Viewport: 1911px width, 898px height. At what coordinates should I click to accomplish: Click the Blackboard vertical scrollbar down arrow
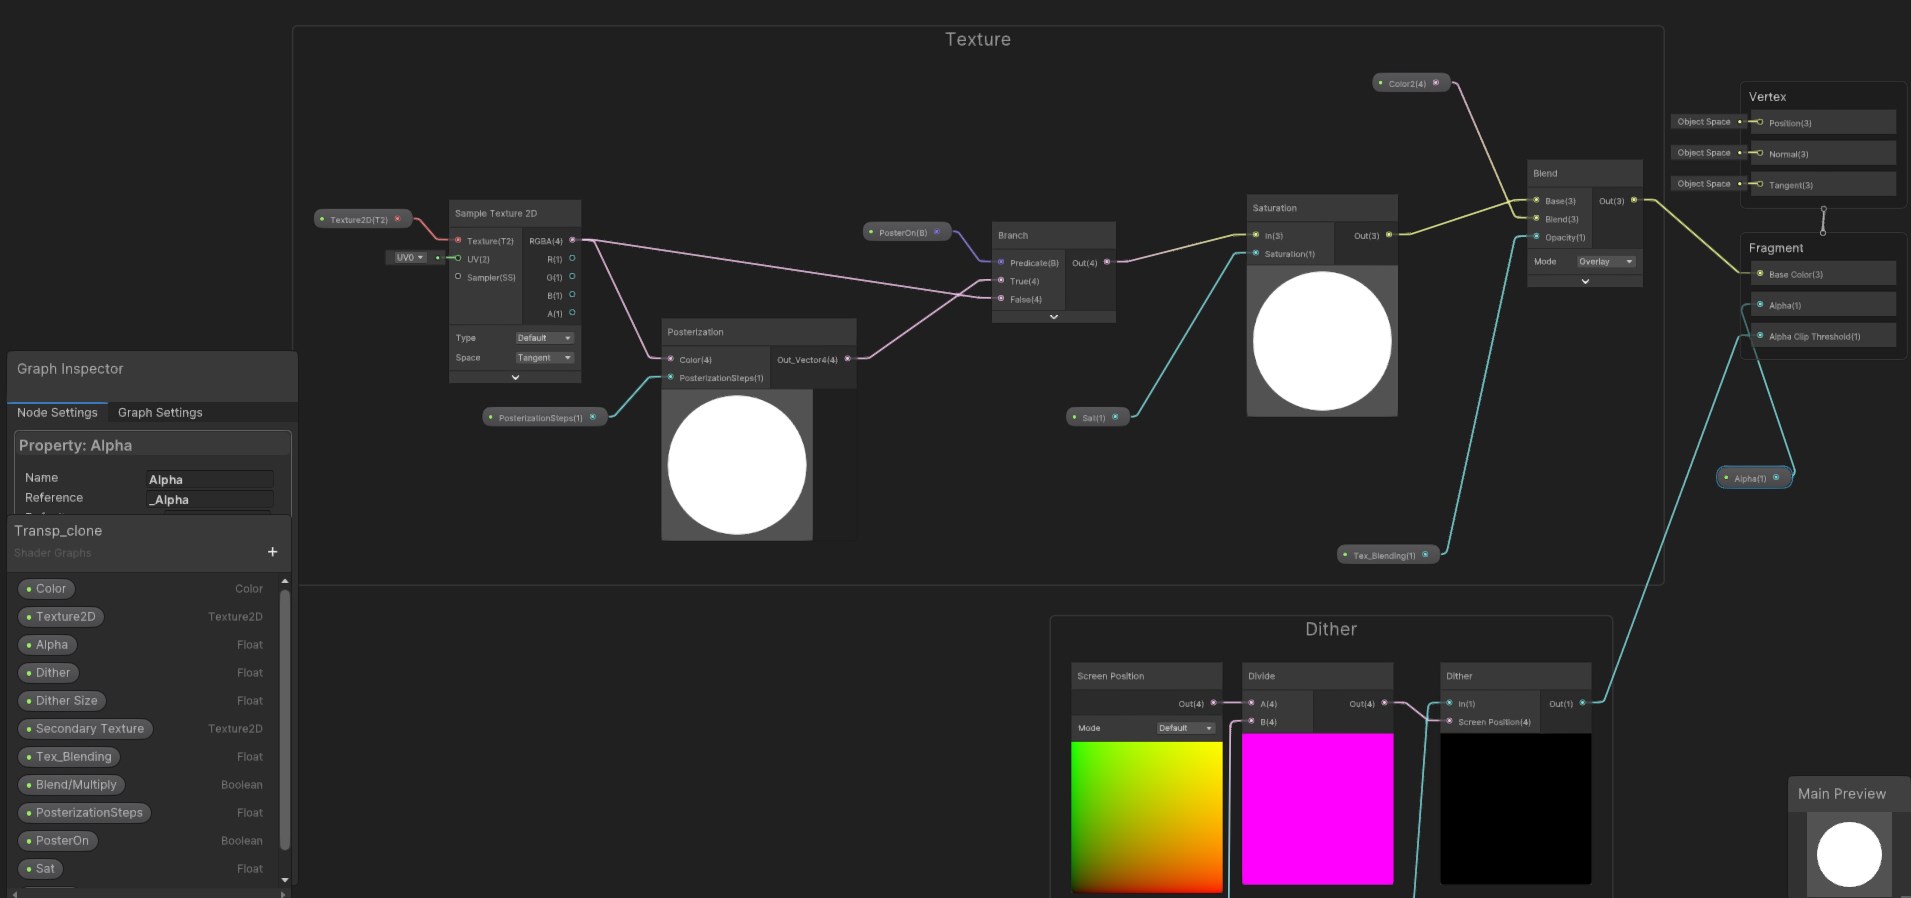[285, 880]
